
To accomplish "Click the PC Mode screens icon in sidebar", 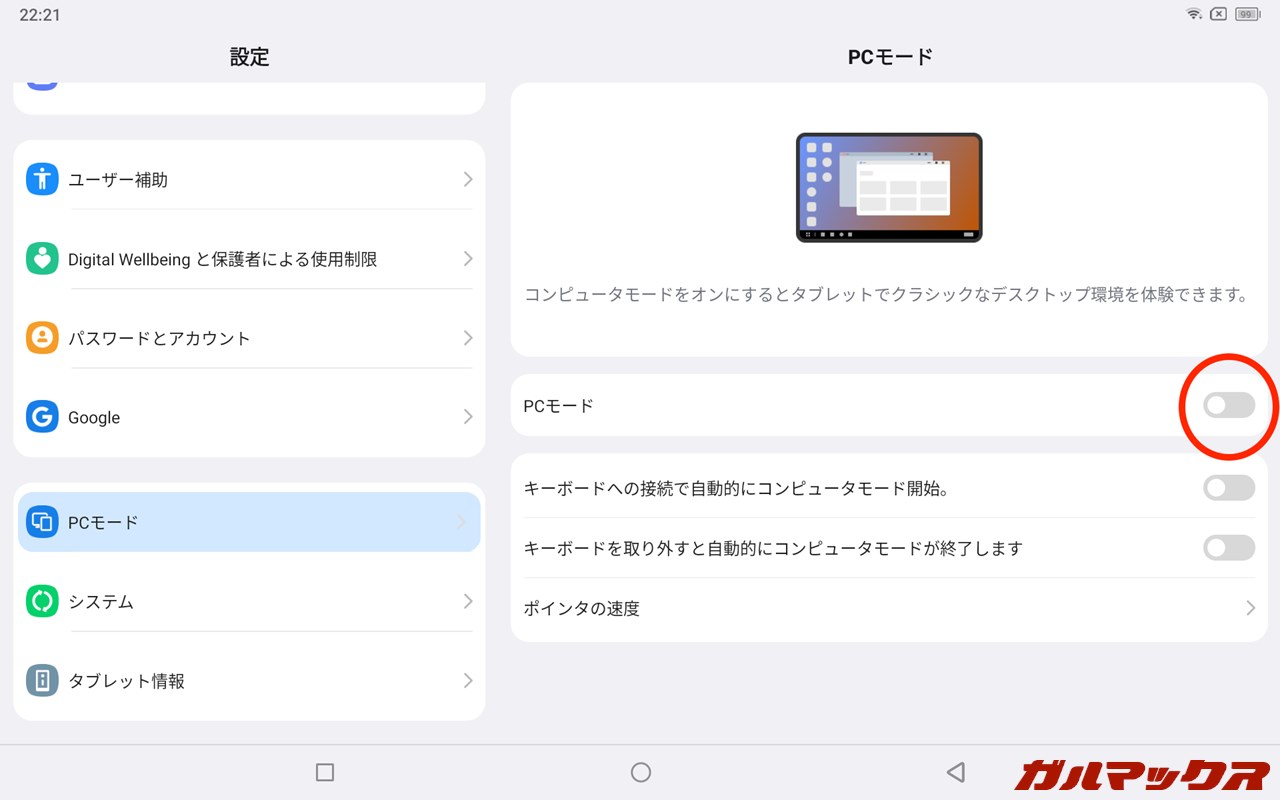I will click(x=42, y=522).
